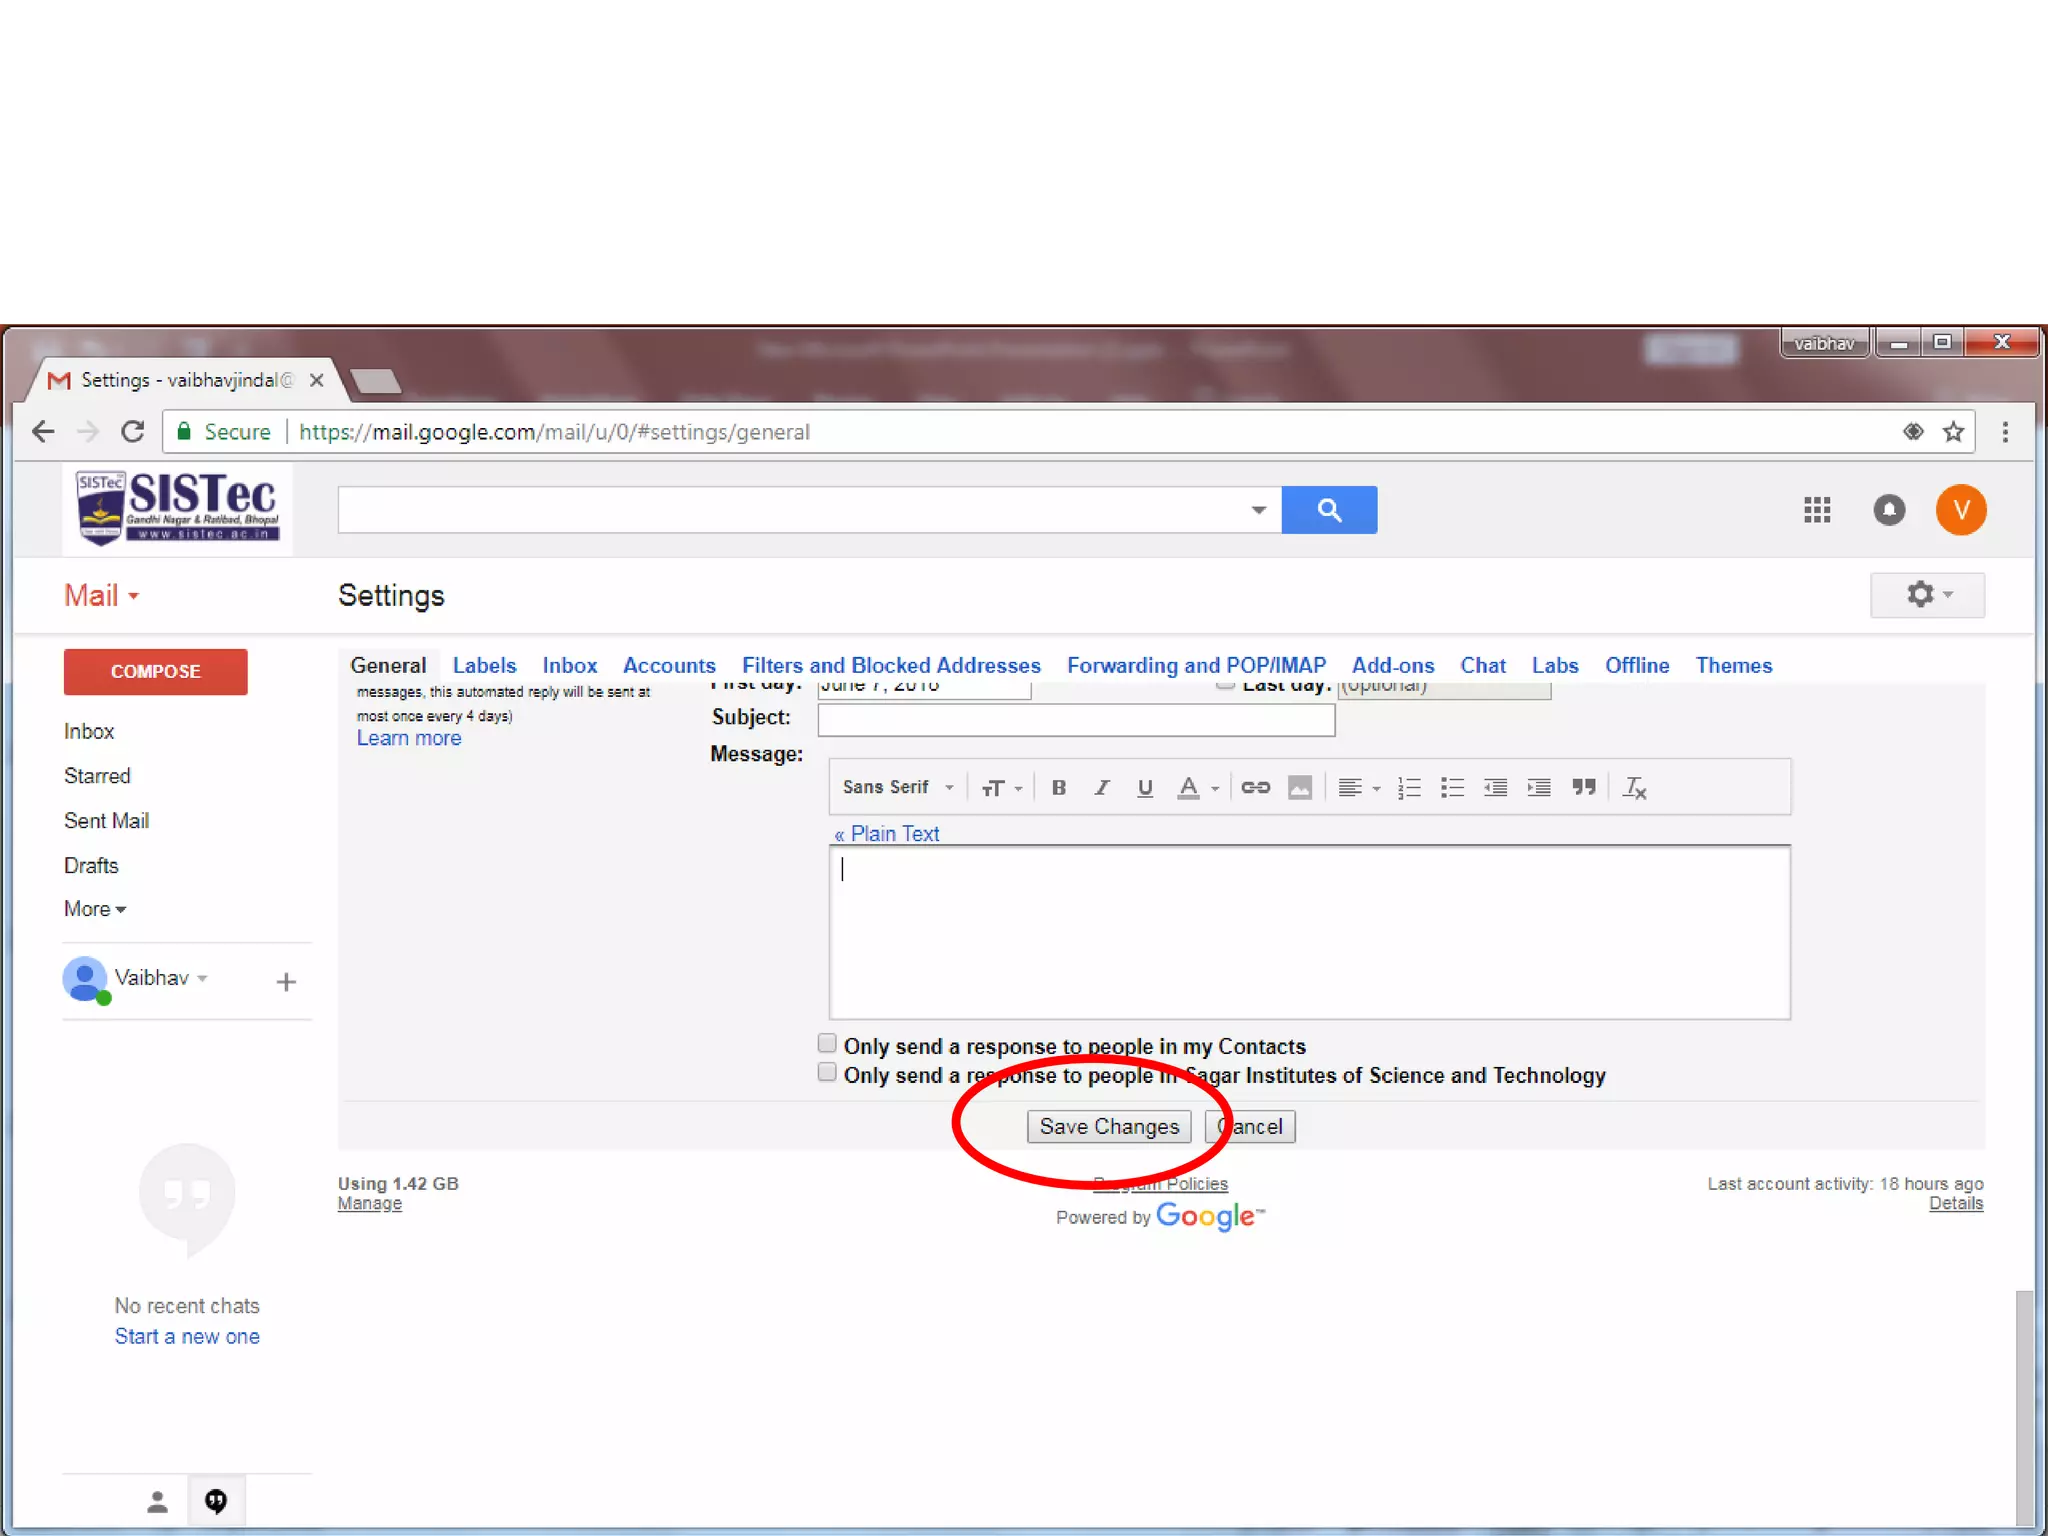This screenshot has height=1536, width=2048.
Task: Click the insert image icon
Action: pyautogui.click(x=1299, y=788)
